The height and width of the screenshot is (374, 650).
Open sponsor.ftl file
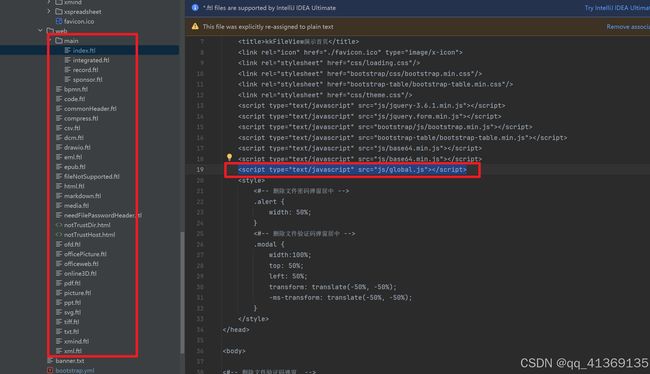(x=87, y=80)
